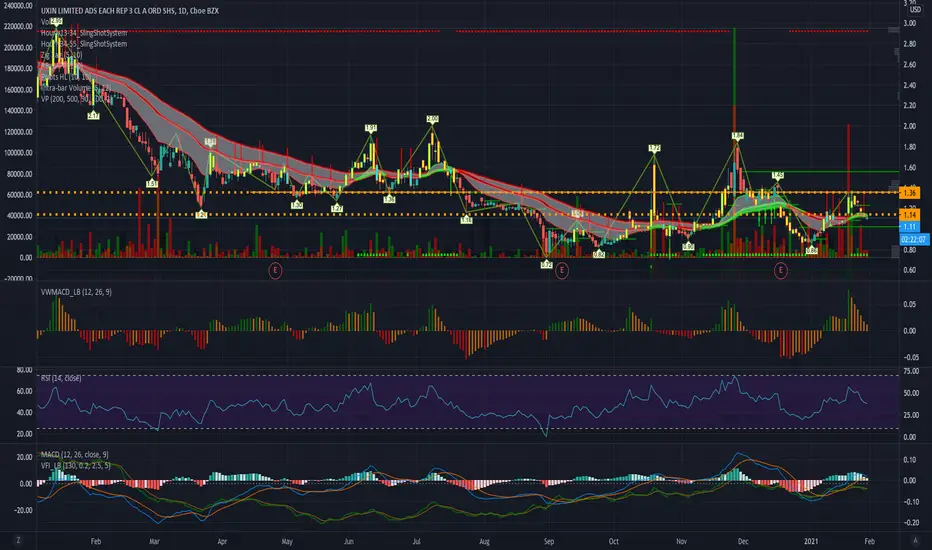Click the 2021 label on time axis
Screen dimensions: 932x550
coord(811,542)
